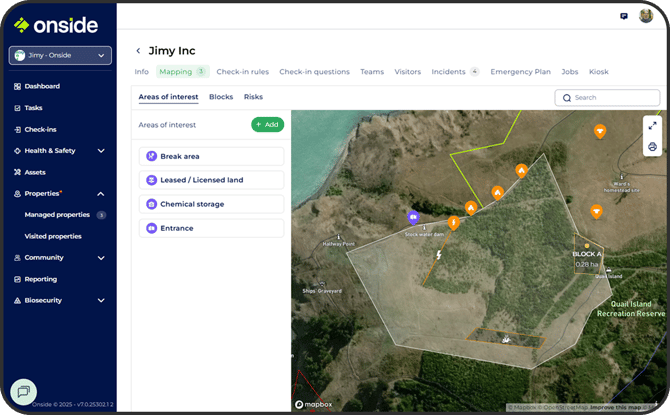
Task: Open the user profile avatar
Action: coord(646,16)
